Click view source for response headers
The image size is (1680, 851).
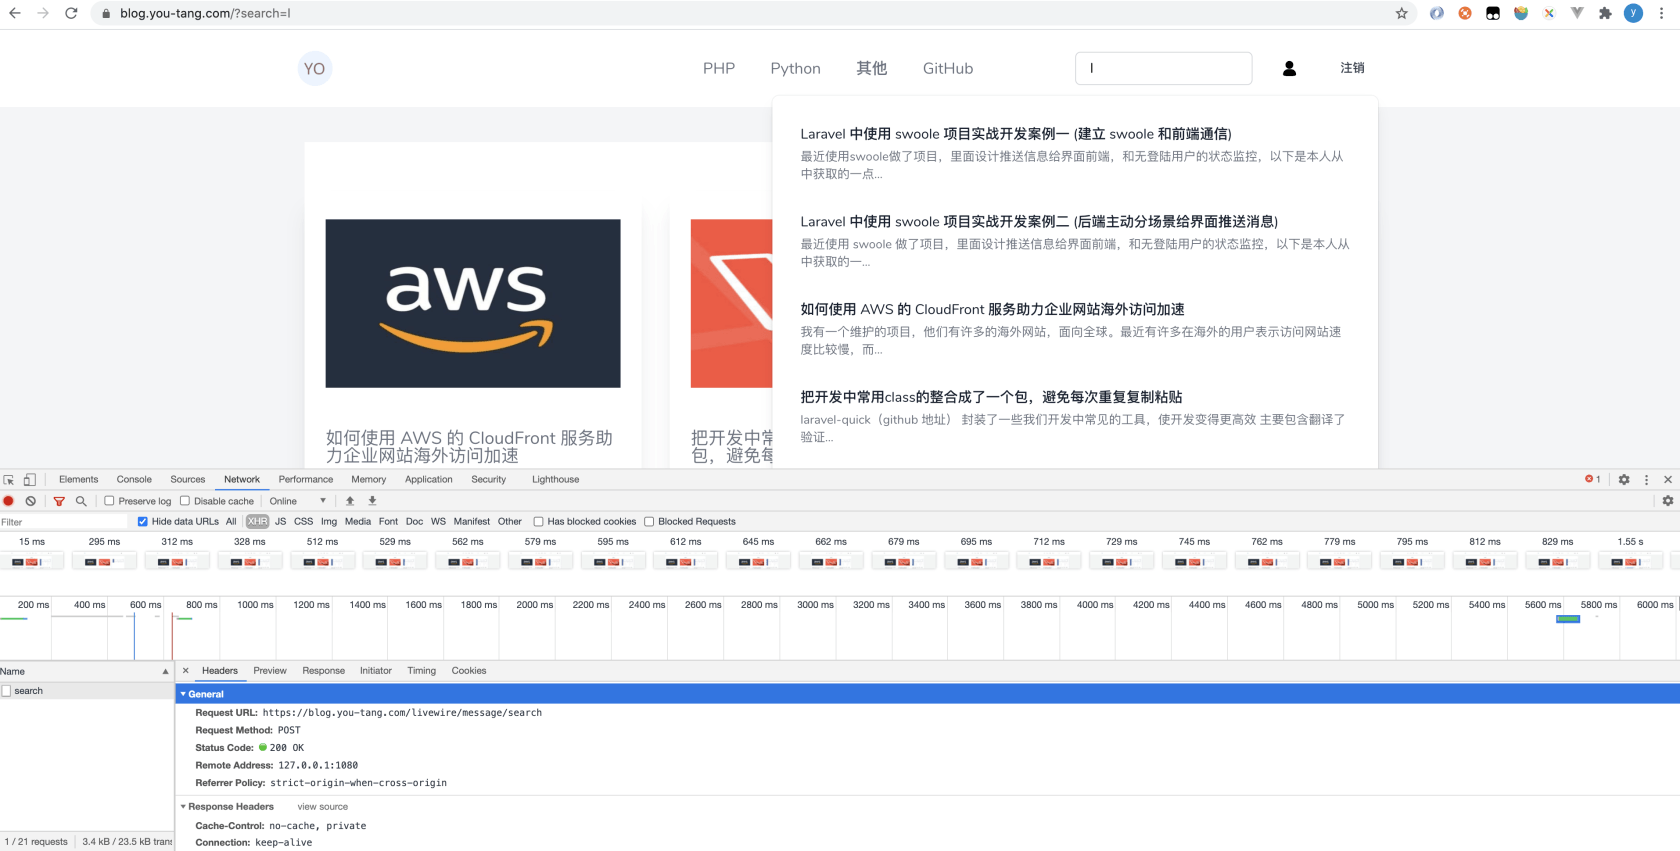322,807
